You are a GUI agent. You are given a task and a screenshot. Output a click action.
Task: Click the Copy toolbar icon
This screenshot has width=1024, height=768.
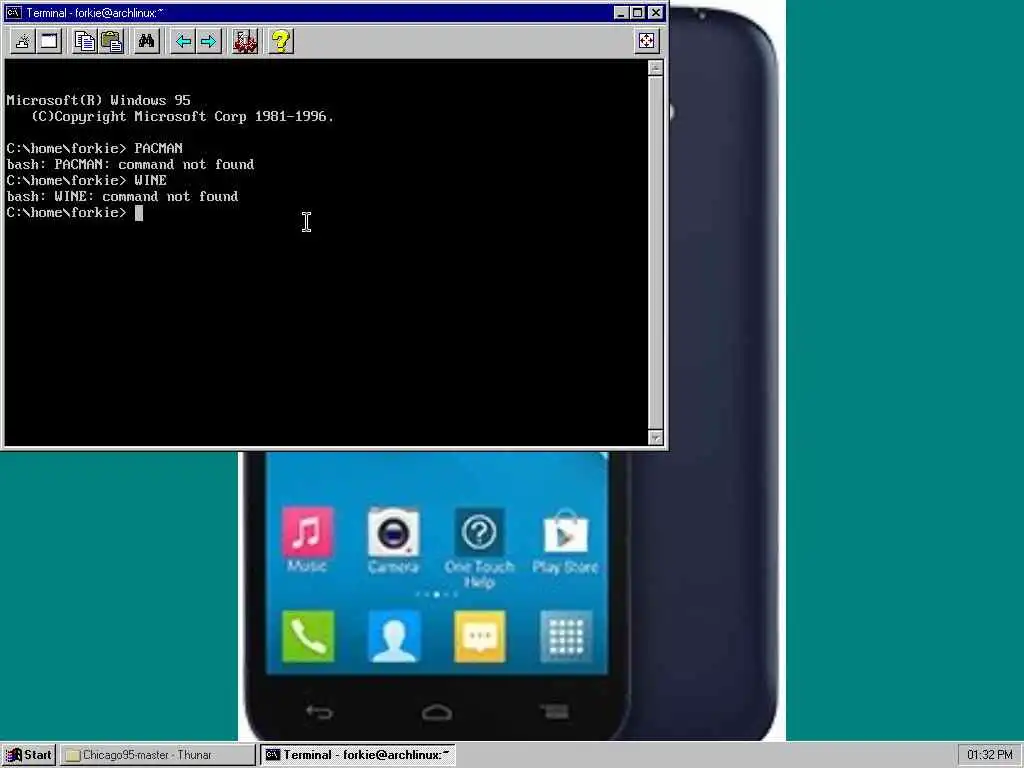click(x=84, y=42)
